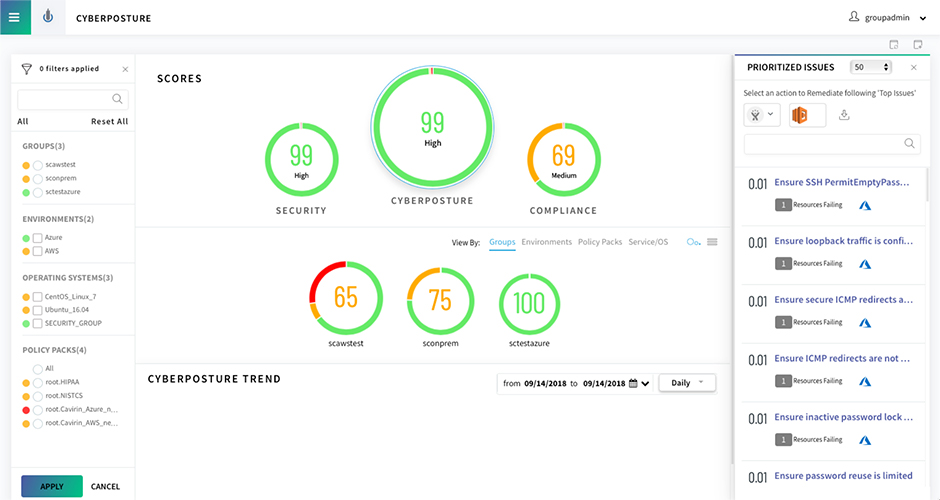The height and width of the screenshot is (500, 940).
Task: Click the Cyberposture score 99 gauge
Action: pos(432,127)
